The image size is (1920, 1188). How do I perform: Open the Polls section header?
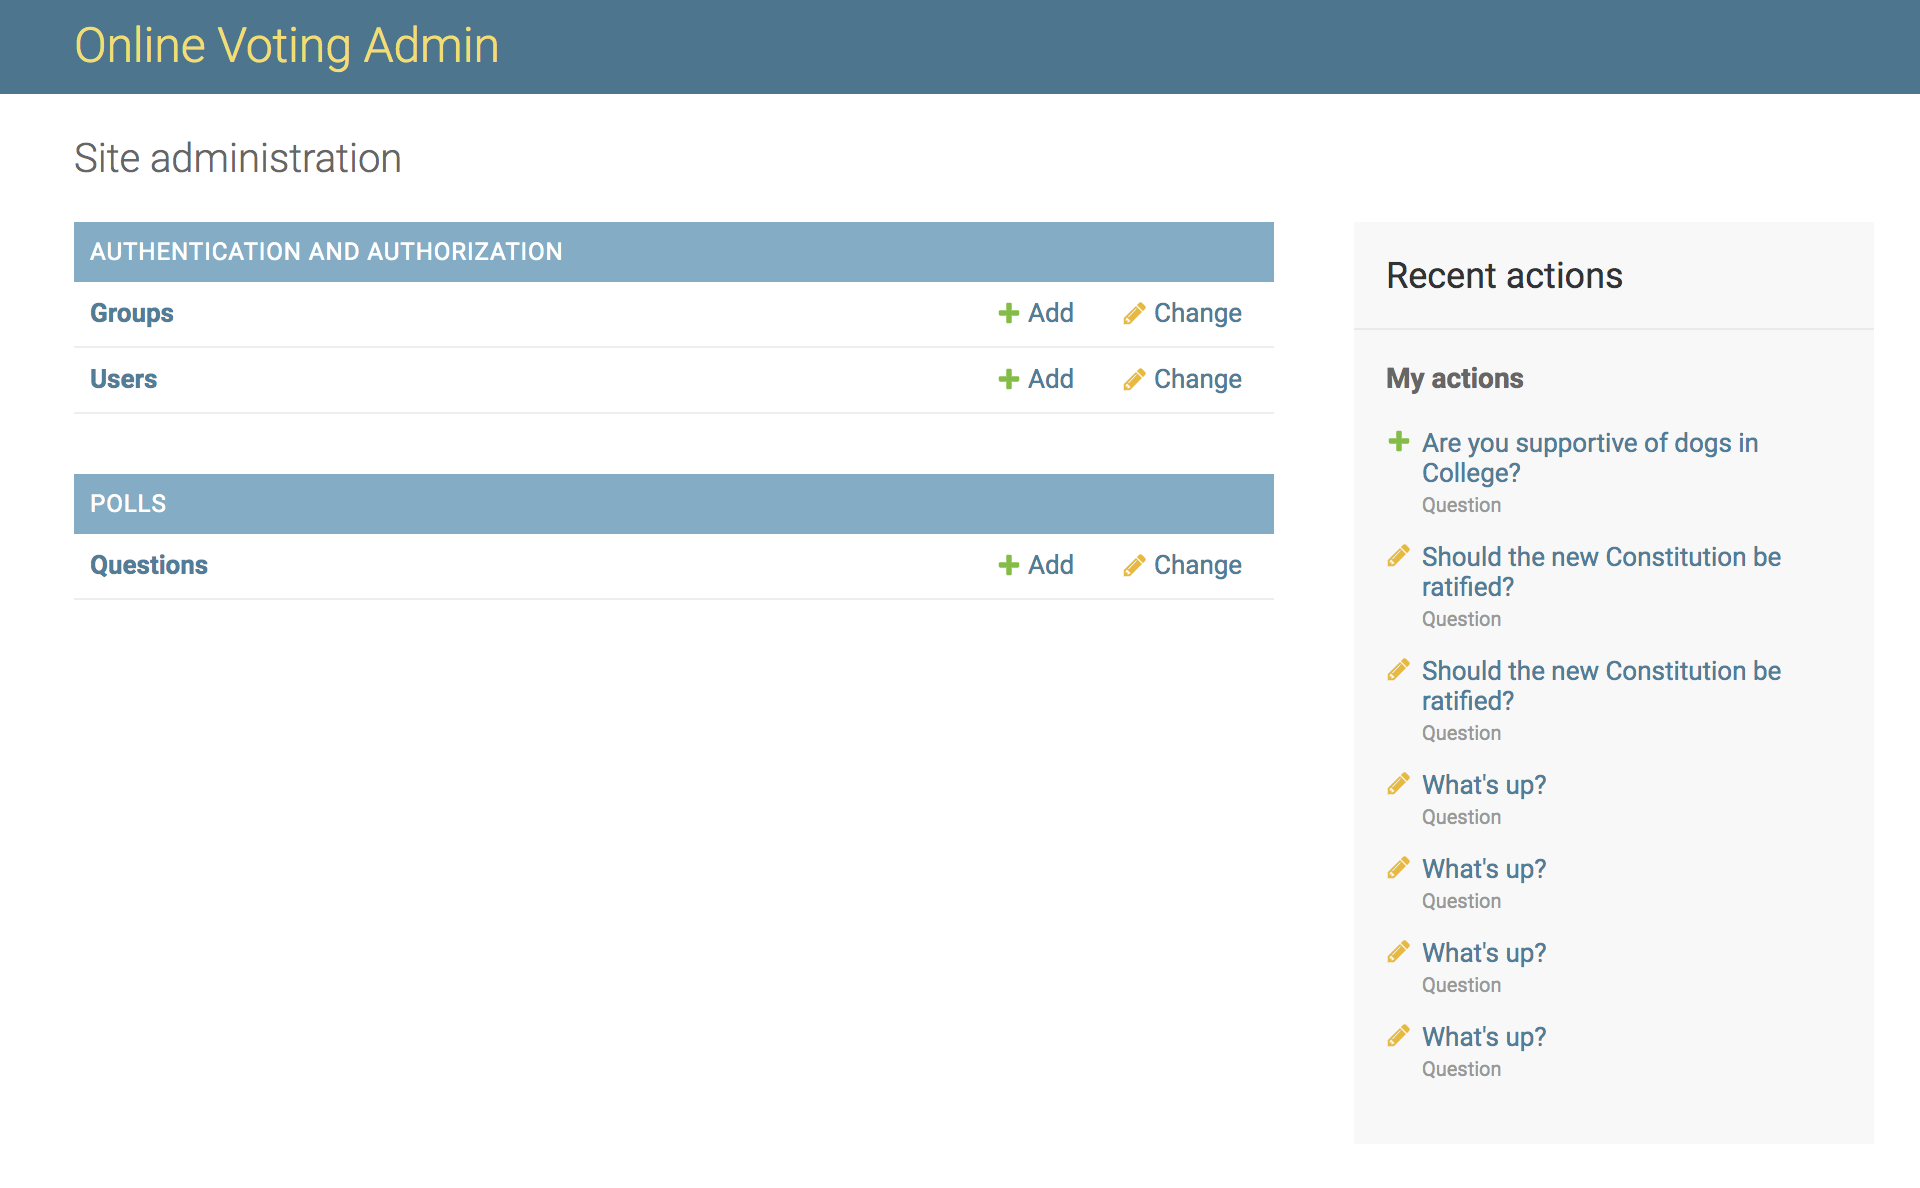128,503
